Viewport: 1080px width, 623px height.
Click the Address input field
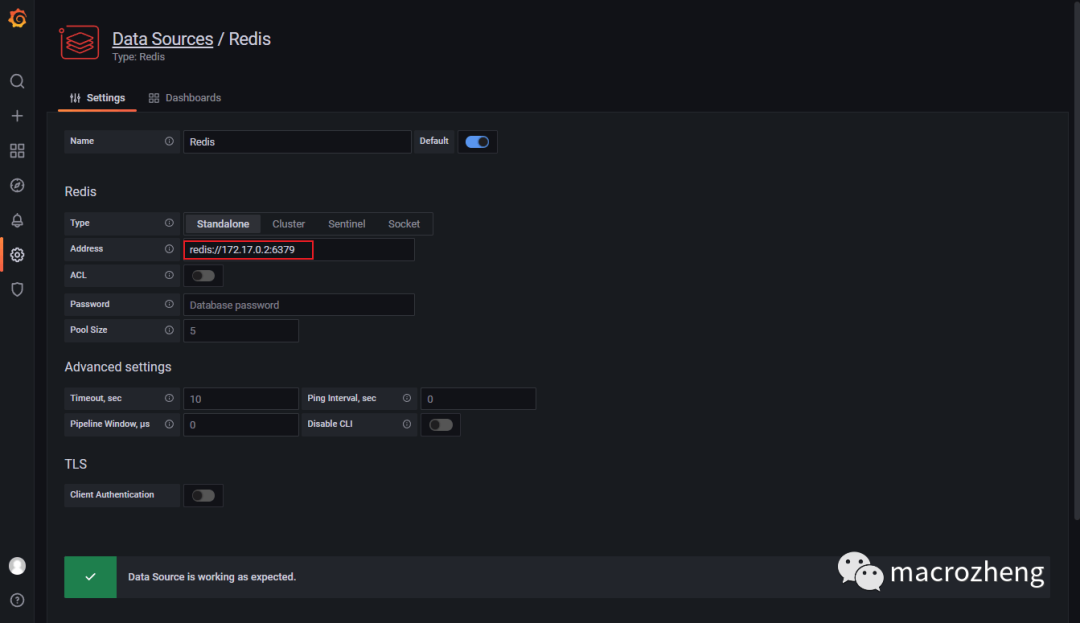click(x=299, y=249)
